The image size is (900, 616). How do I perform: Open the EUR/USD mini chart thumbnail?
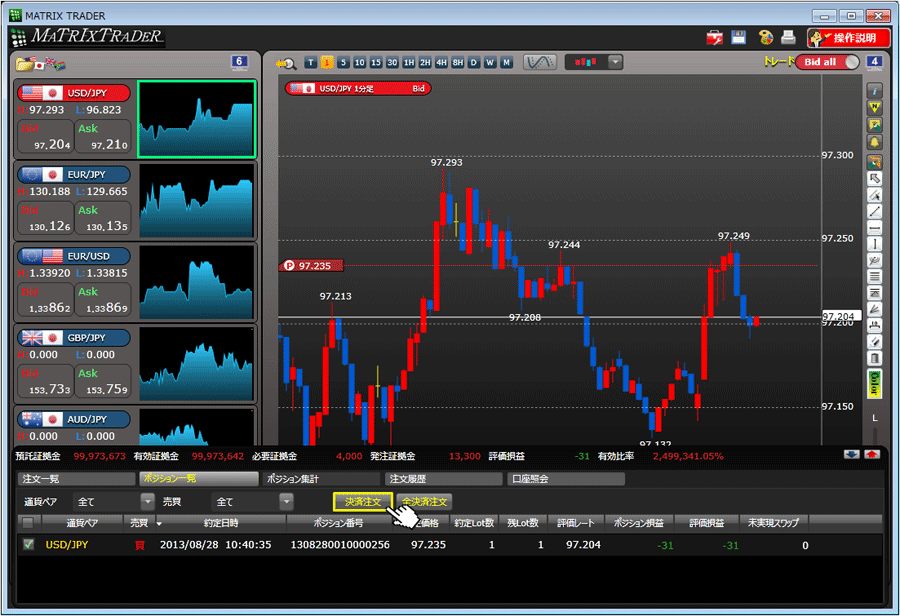[196, 282]
